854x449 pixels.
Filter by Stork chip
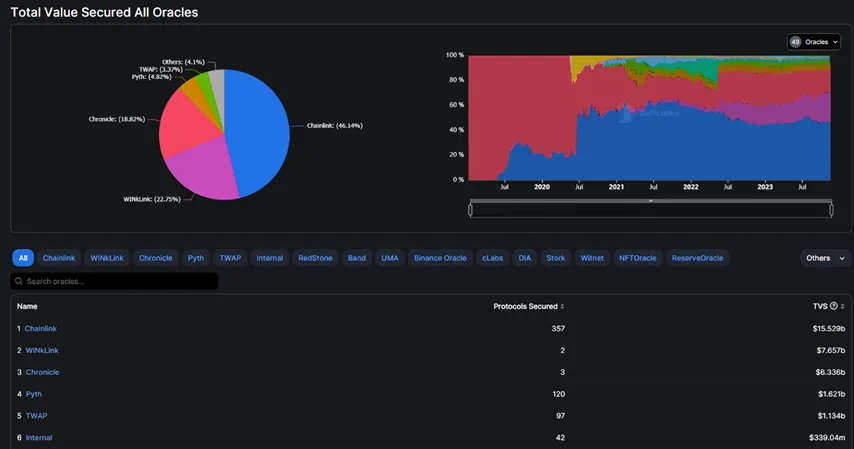[x=556, y=258]
